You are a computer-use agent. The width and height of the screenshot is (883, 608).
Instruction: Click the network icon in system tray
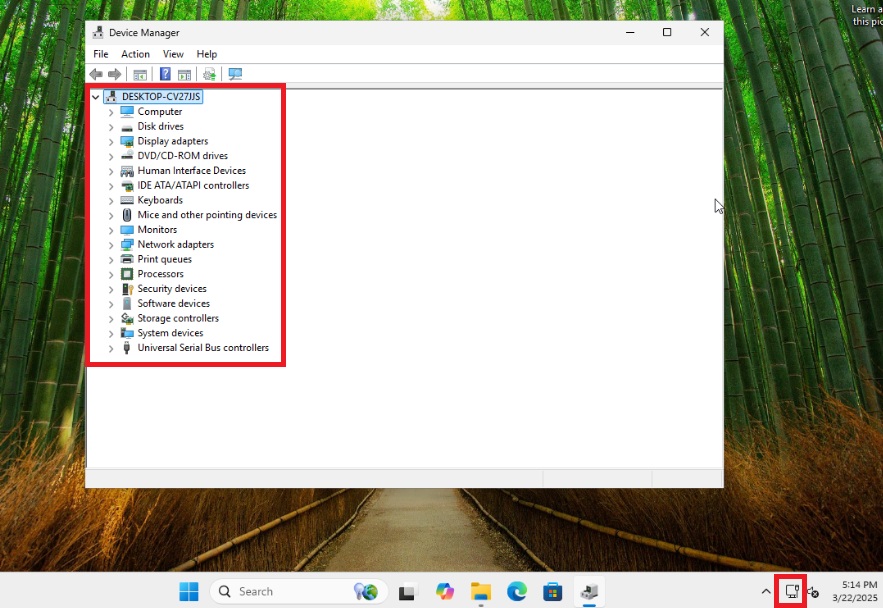point(791,591)
